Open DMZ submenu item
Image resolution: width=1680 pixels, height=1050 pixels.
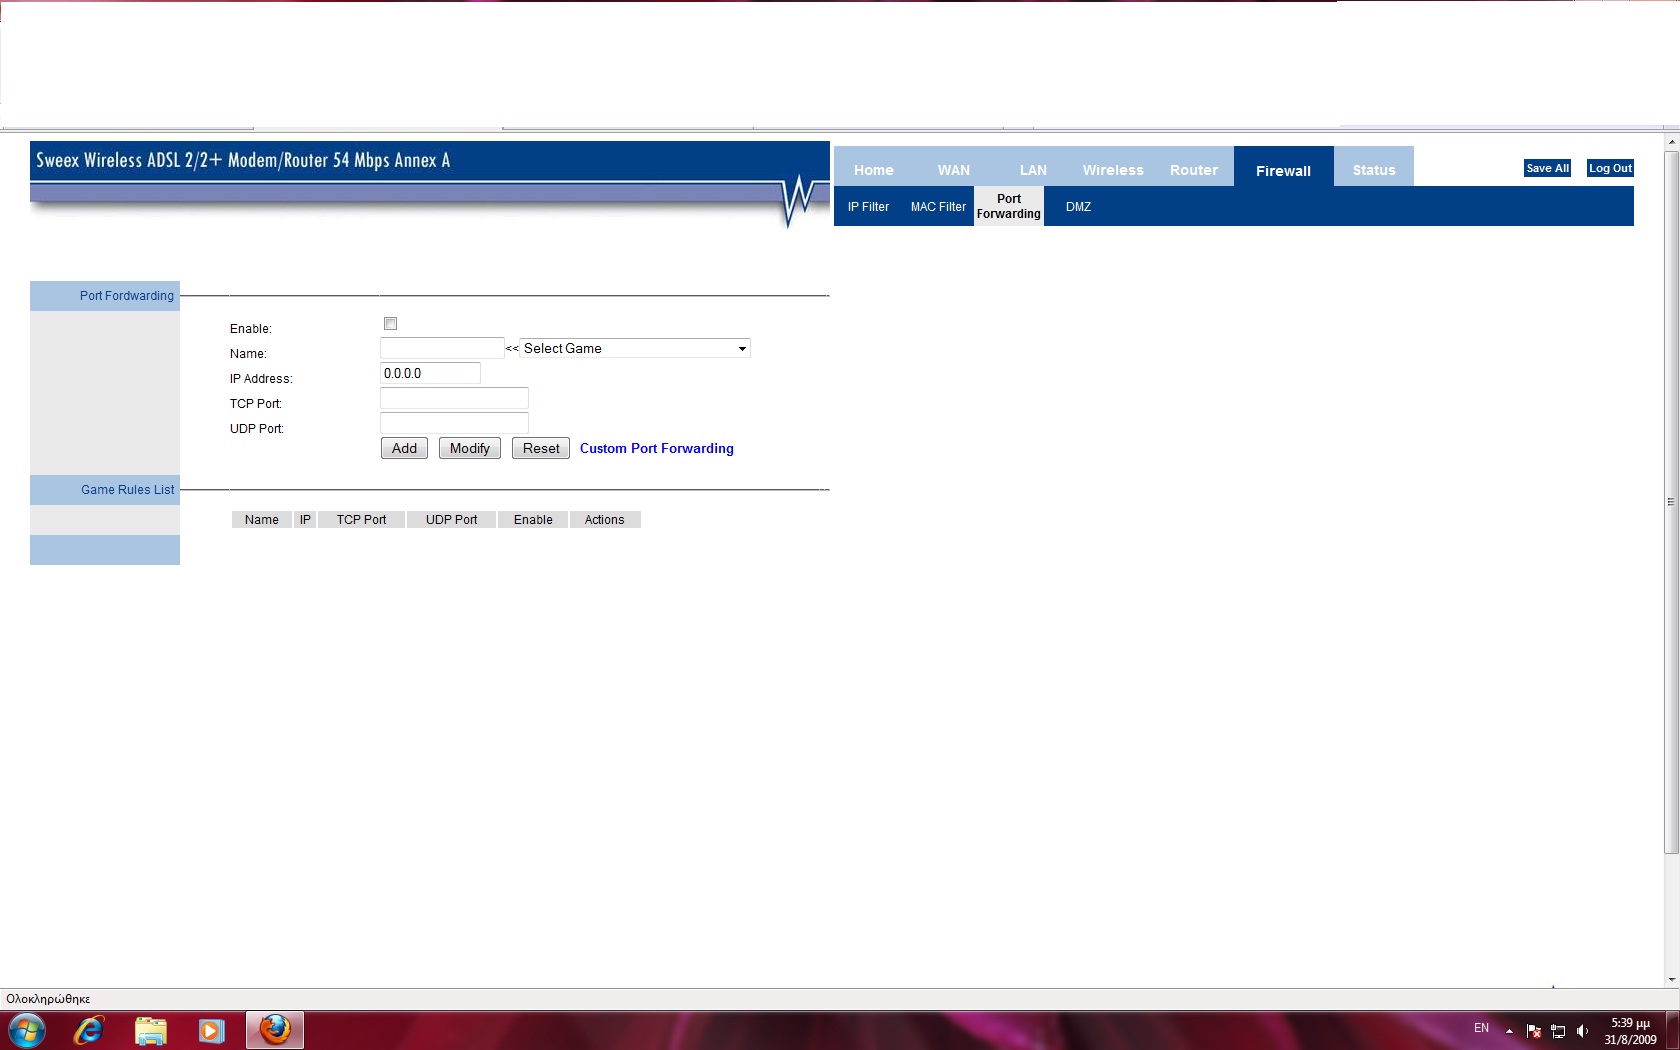click(x=1078, y=207)
